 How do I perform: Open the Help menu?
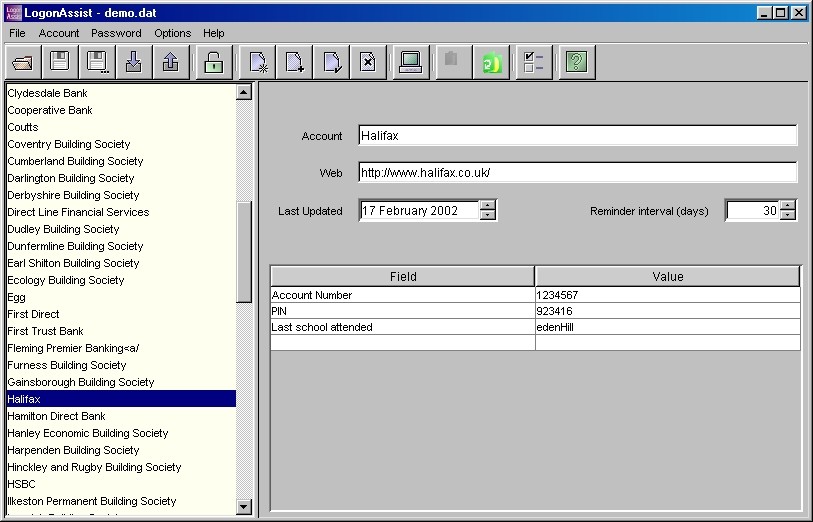coord(214,33)
